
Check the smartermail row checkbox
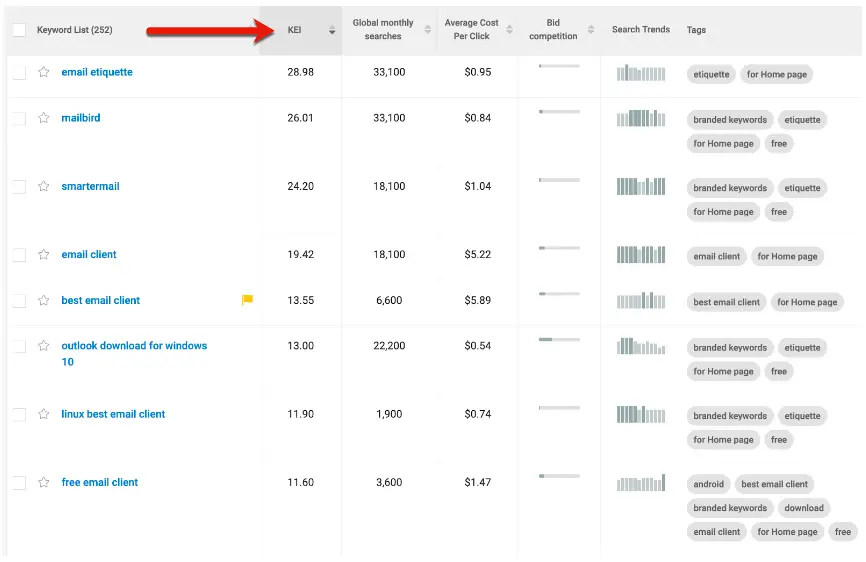[x=19, y=187]
